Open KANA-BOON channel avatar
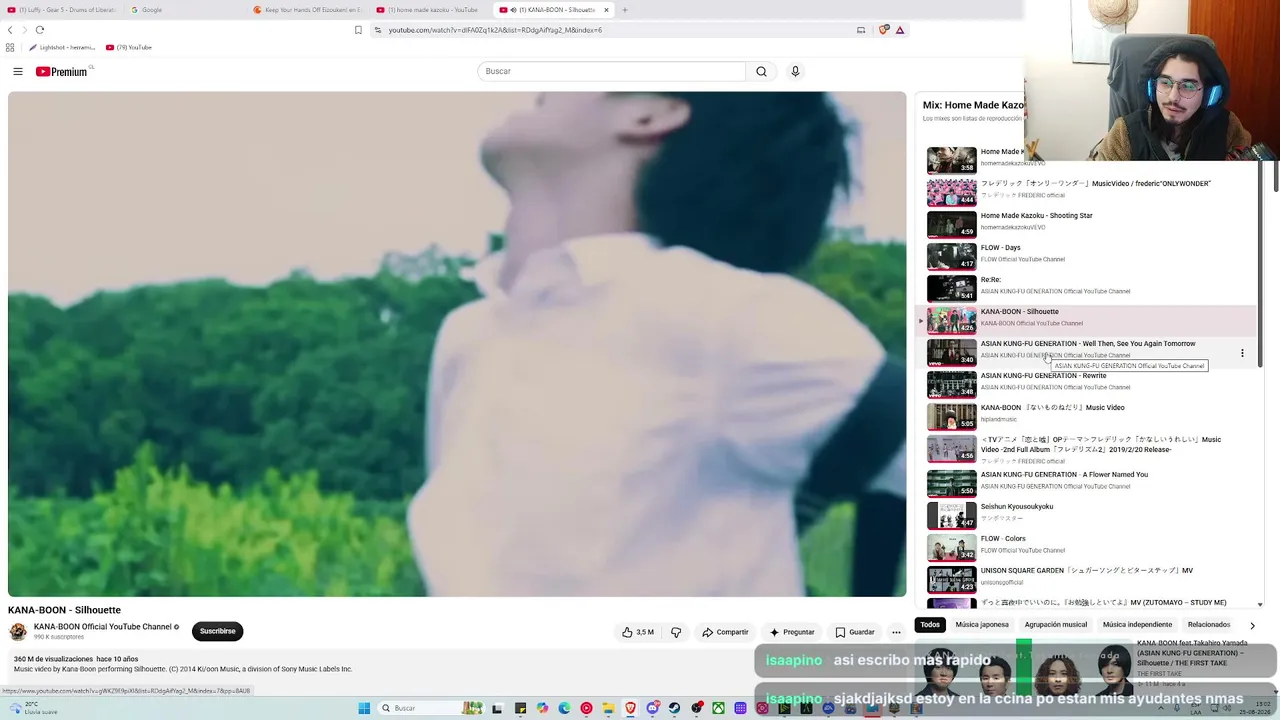The image size is (1280, 720). click(x=18, y=631)
